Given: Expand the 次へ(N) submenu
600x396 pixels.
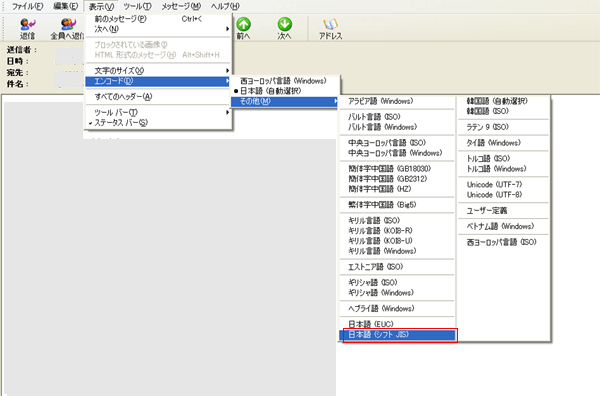Looking at the screenshot, I should [x=158, y=29].
